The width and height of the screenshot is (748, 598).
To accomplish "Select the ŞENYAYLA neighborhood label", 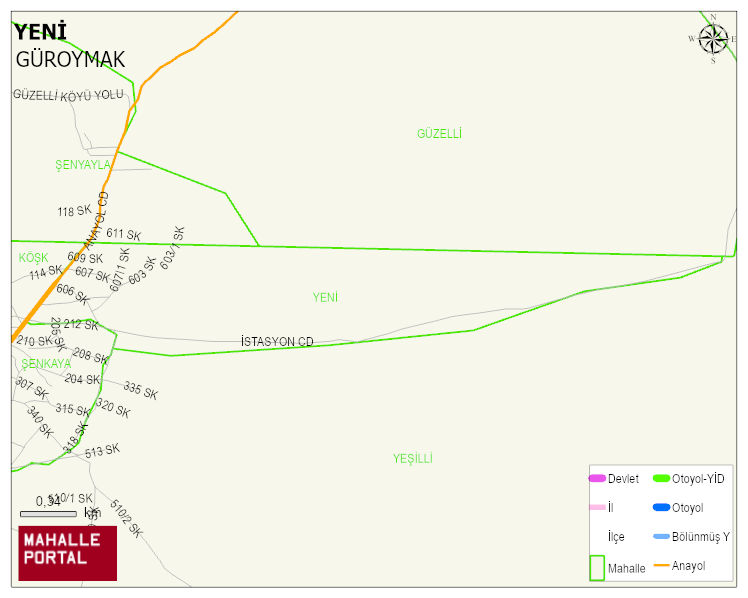I will point(83,165).
